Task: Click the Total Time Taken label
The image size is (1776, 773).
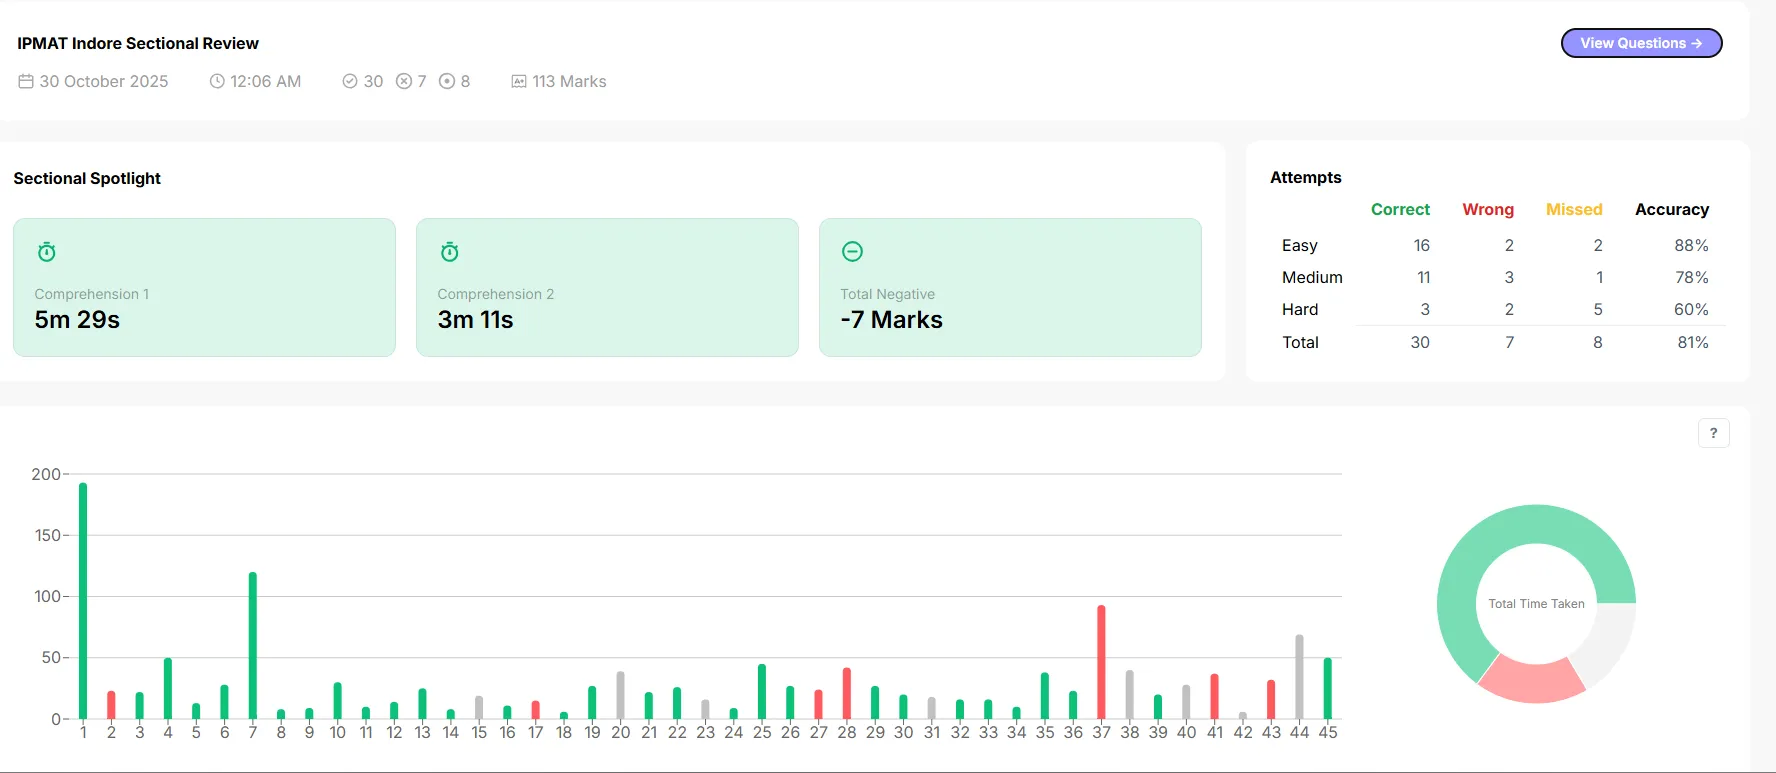Action: pos(1536,604)
